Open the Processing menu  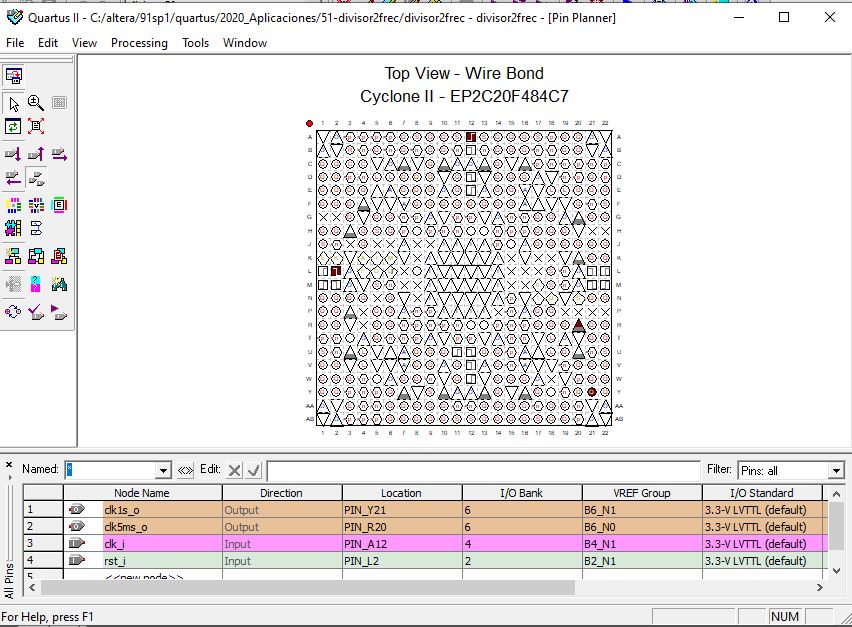[139, 43]
